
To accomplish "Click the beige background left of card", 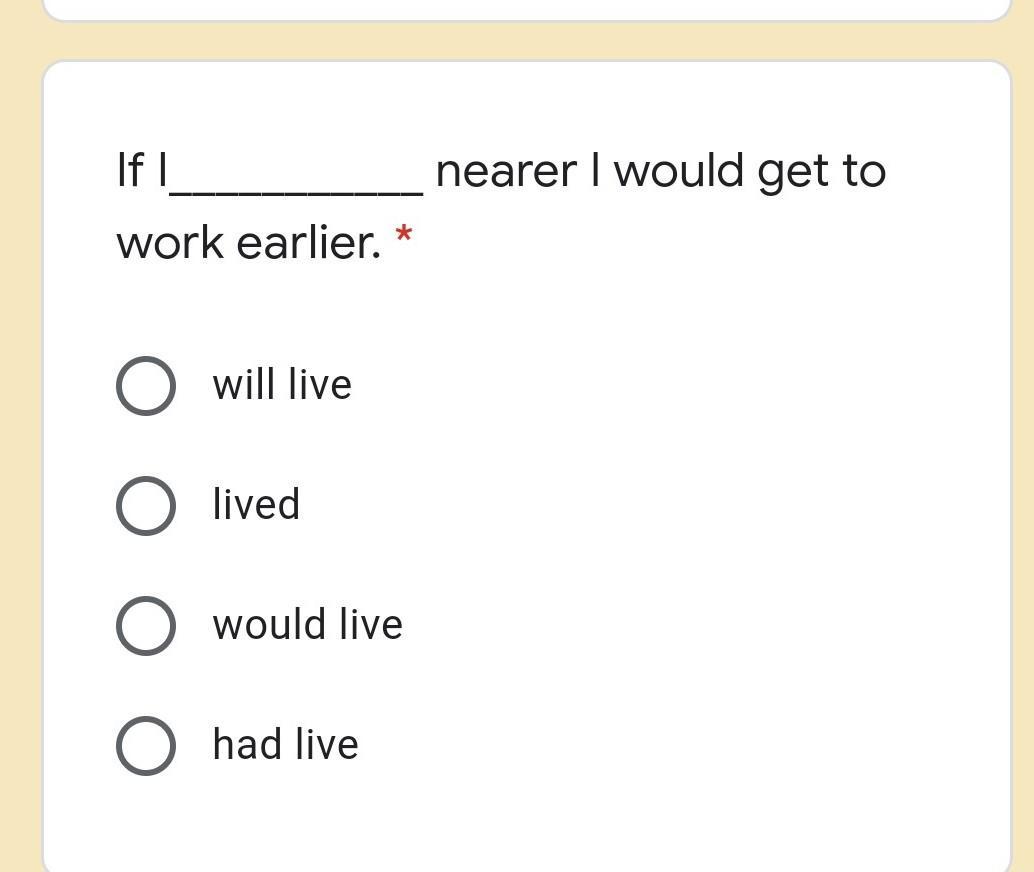I will click(x=20, y=450).
